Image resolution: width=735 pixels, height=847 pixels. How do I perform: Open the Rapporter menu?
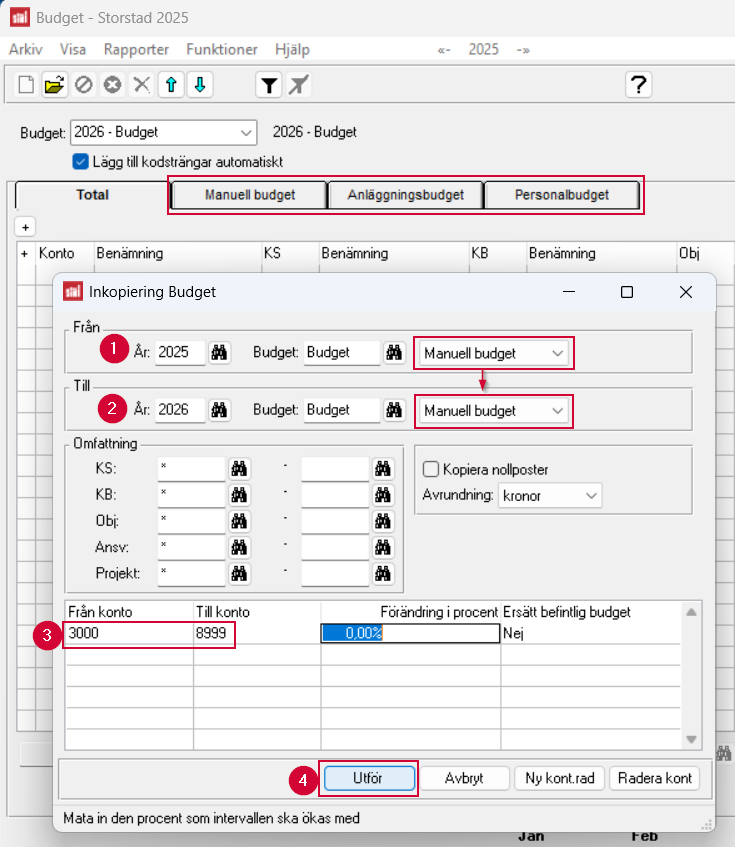[x=136, y=49]
